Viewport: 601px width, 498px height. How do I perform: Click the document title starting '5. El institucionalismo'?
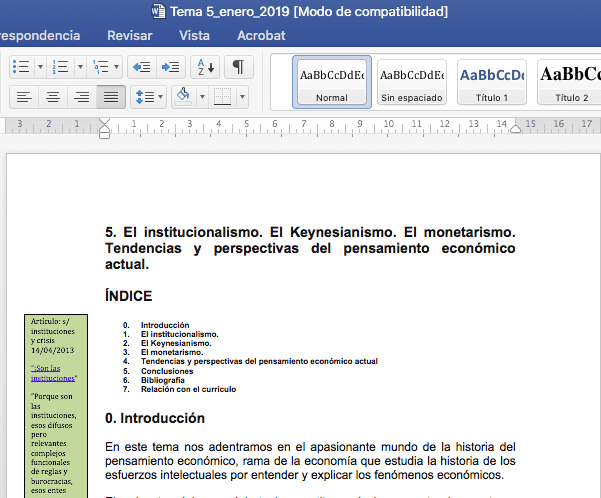click(310, 248)
